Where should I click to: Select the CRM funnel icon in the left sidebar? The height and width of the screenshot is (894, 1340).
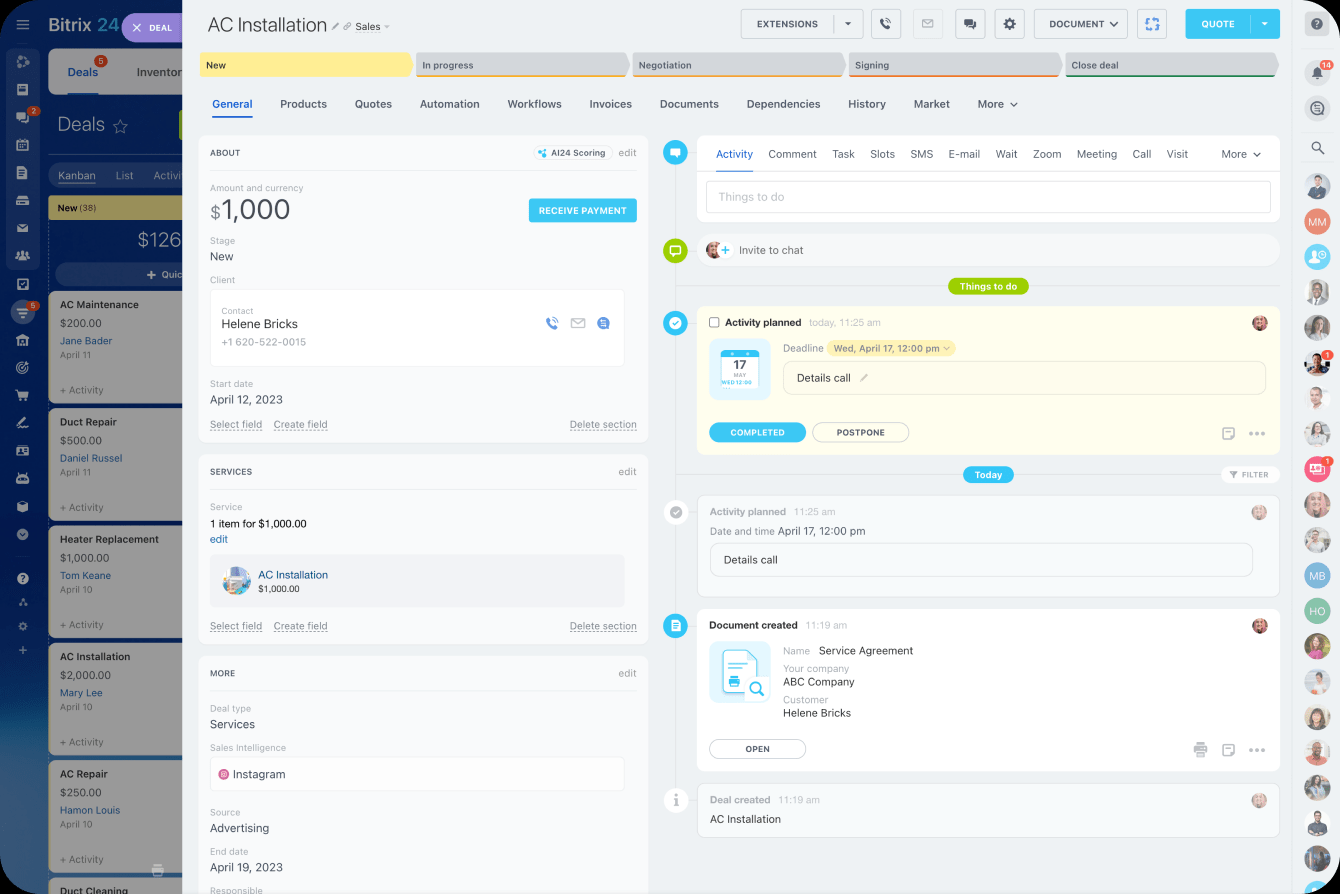click(x=22, y=312)
